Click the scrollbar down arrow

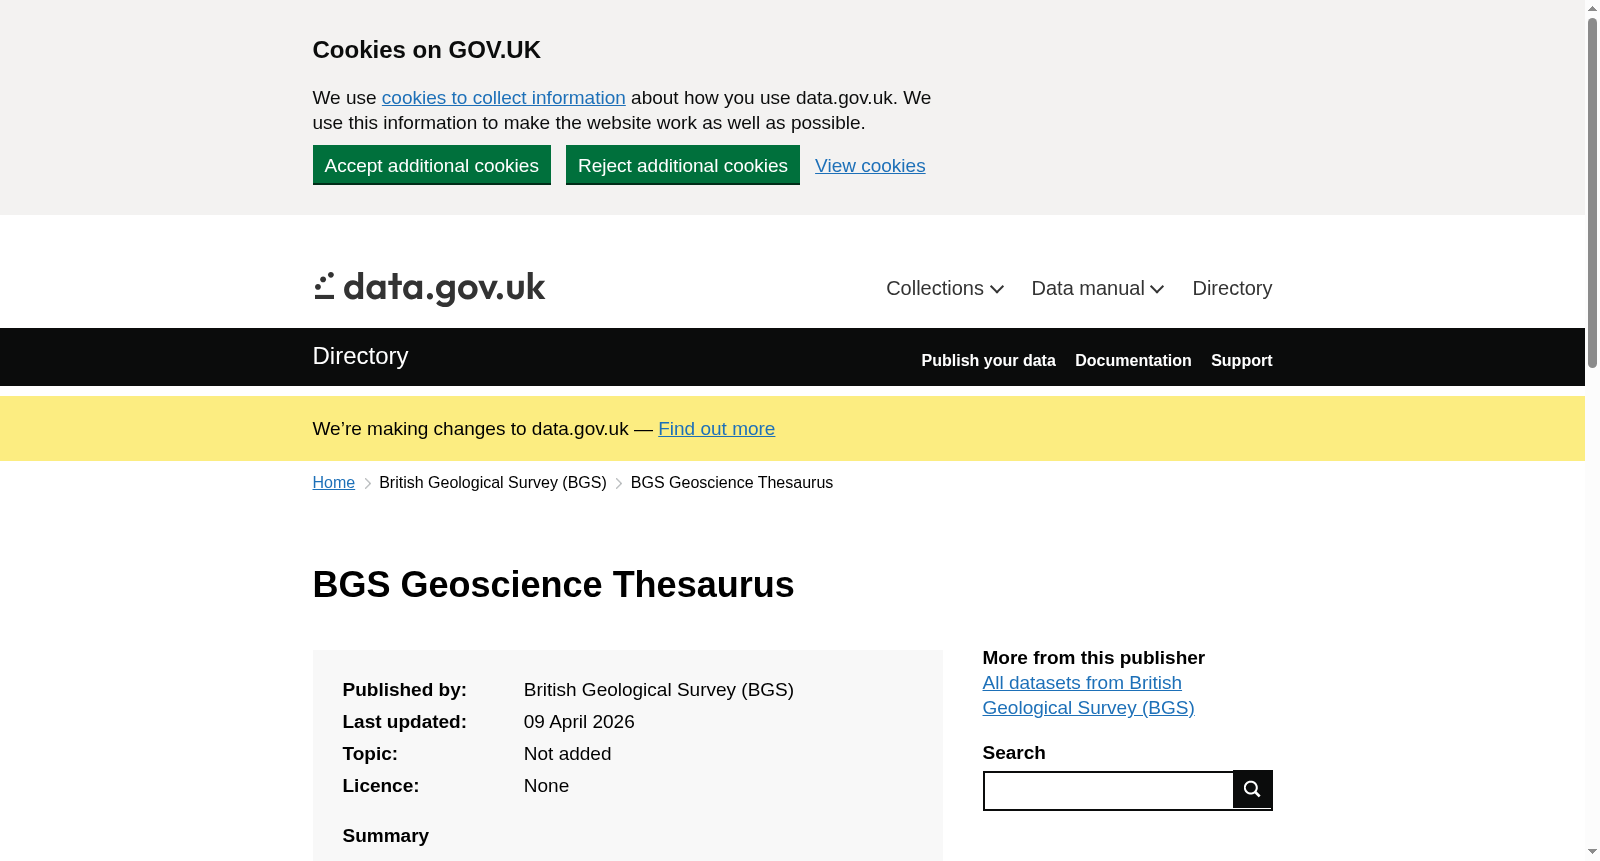click(1592, 852)
